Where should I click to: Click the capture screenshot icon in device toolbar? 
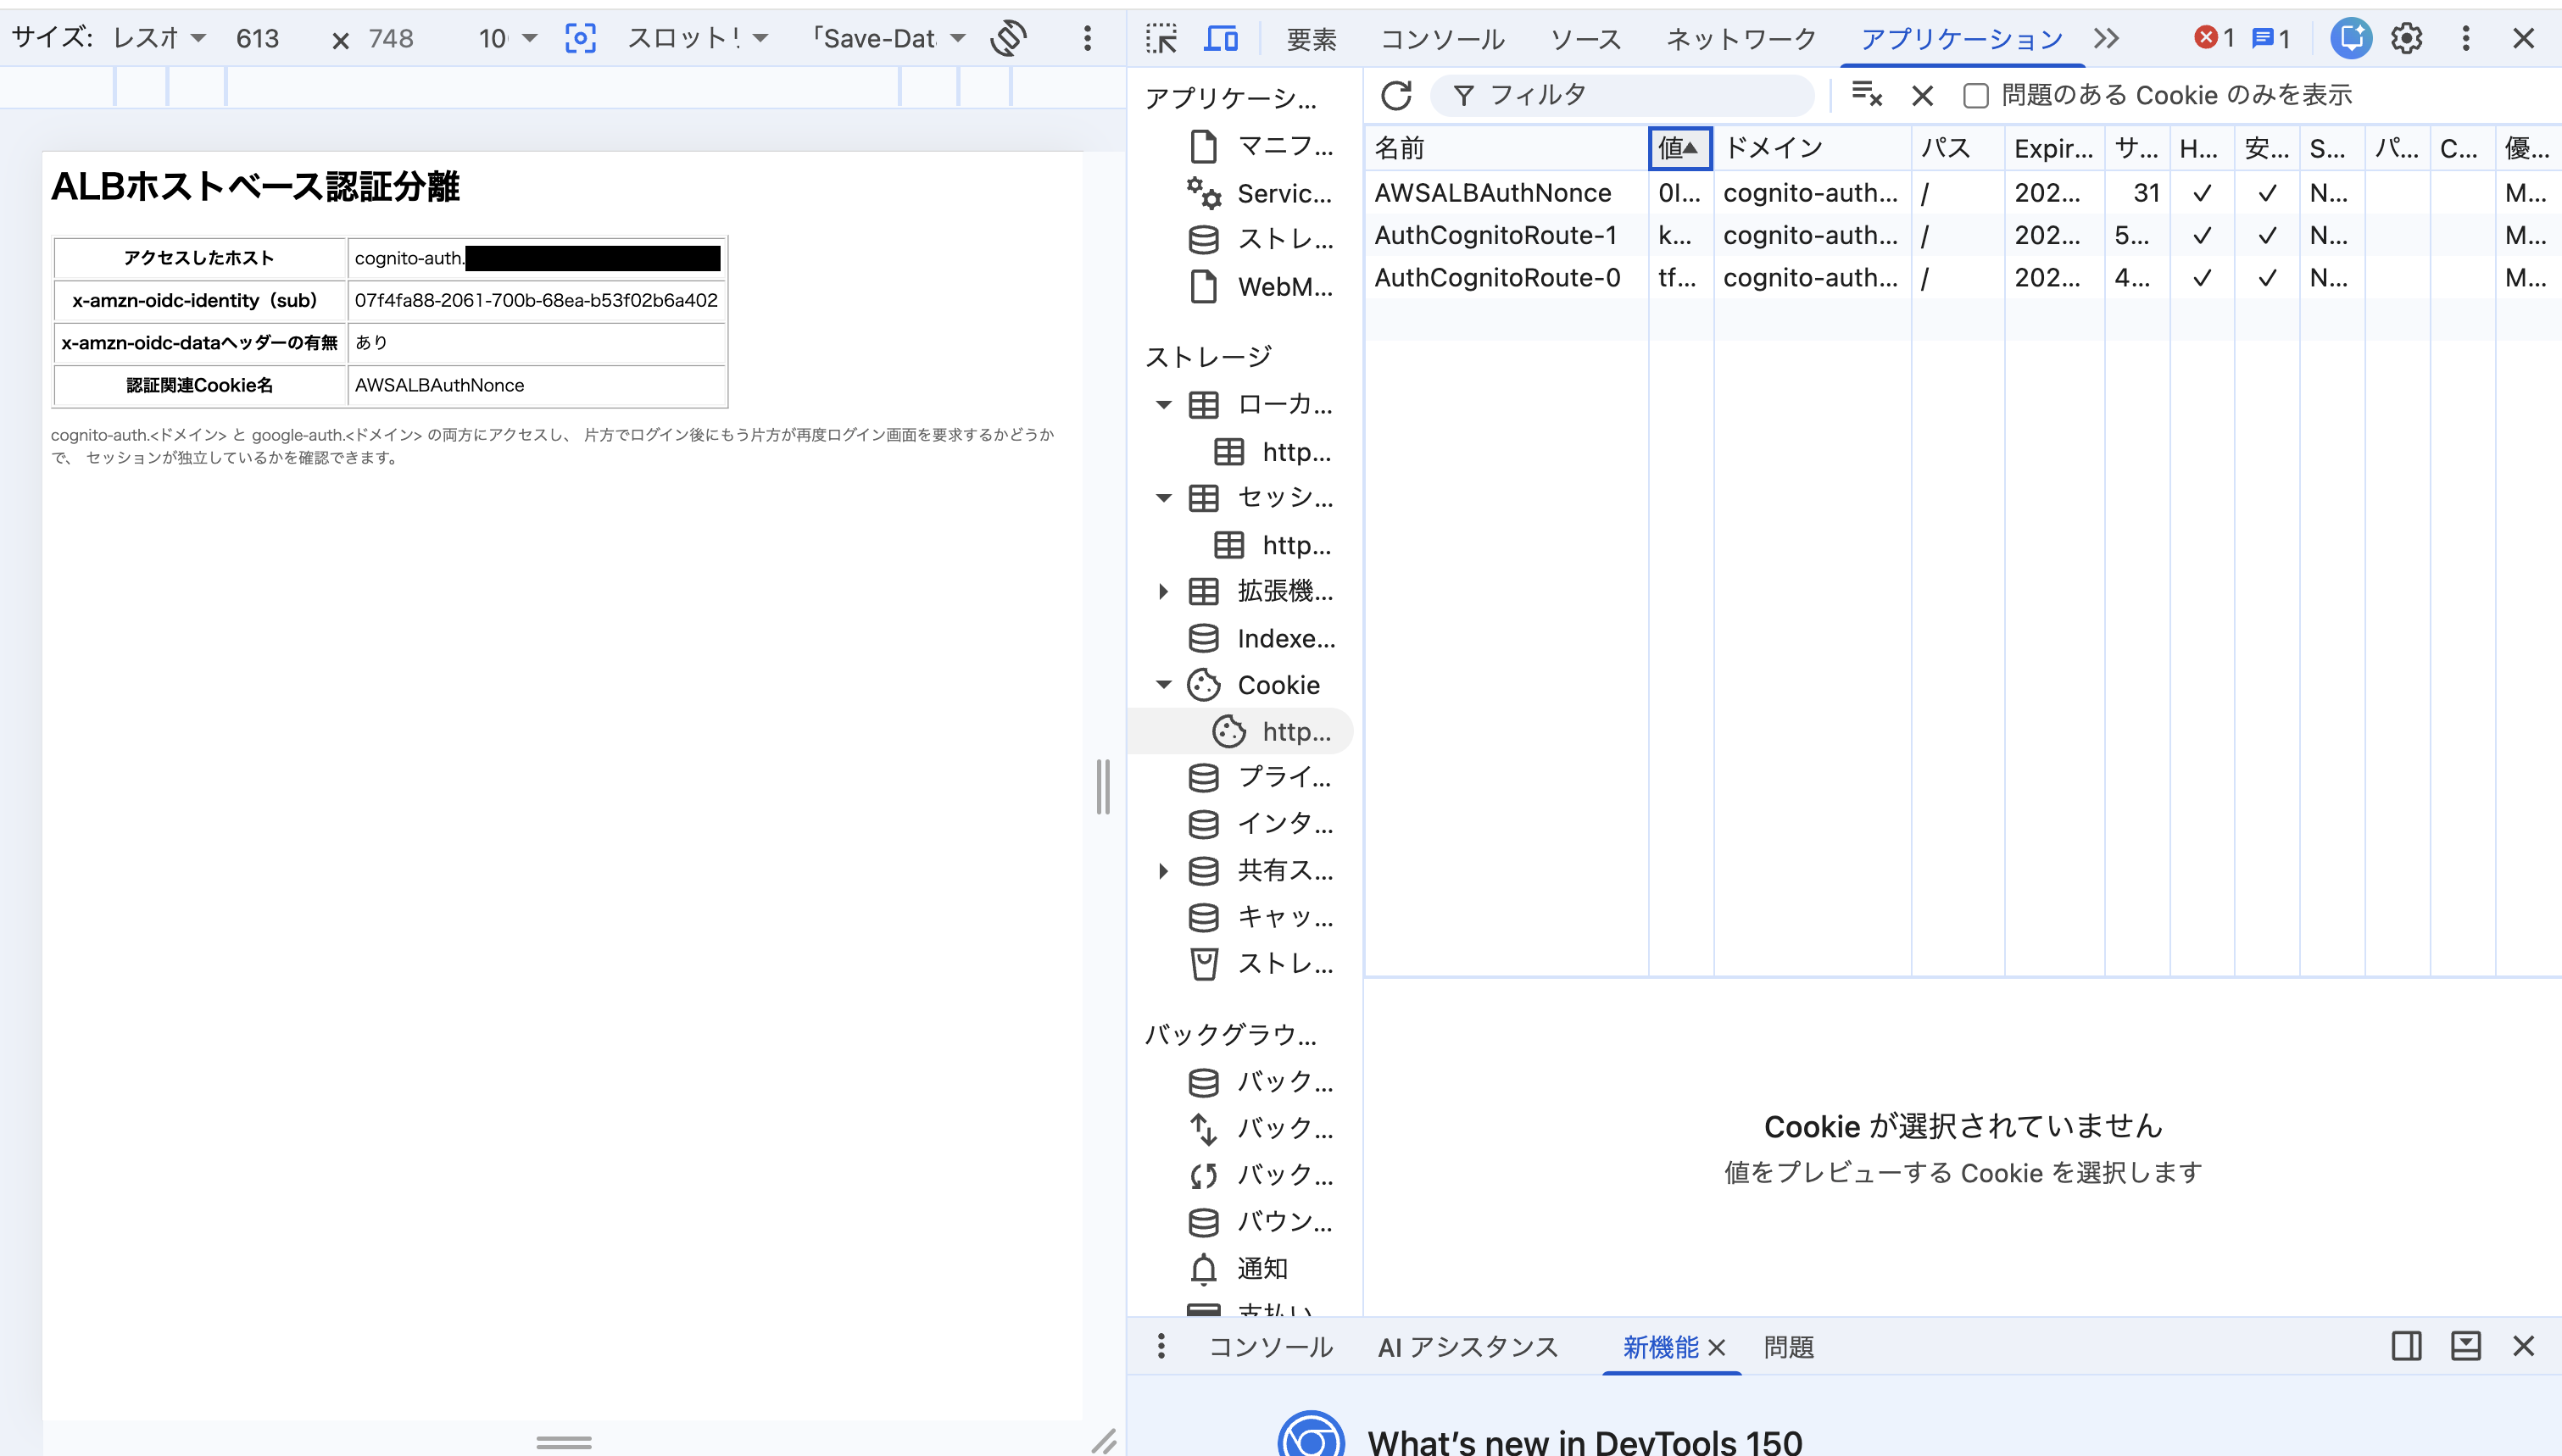point(580,38)
